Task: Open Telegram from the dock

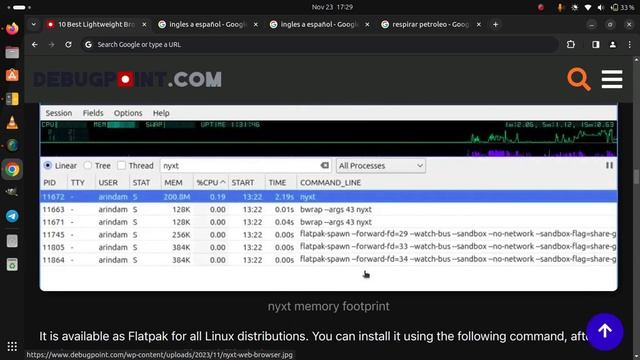Action: (12, 216)
